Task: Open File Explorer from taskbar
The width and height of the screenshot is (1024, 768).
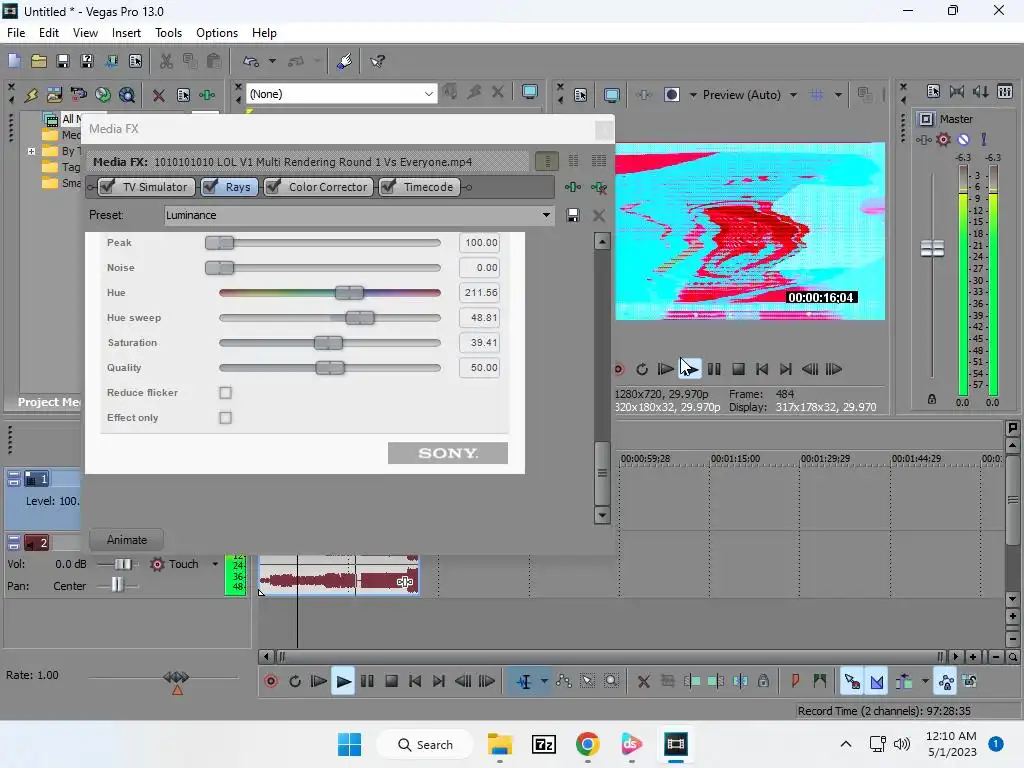Action: pos(500,744)
